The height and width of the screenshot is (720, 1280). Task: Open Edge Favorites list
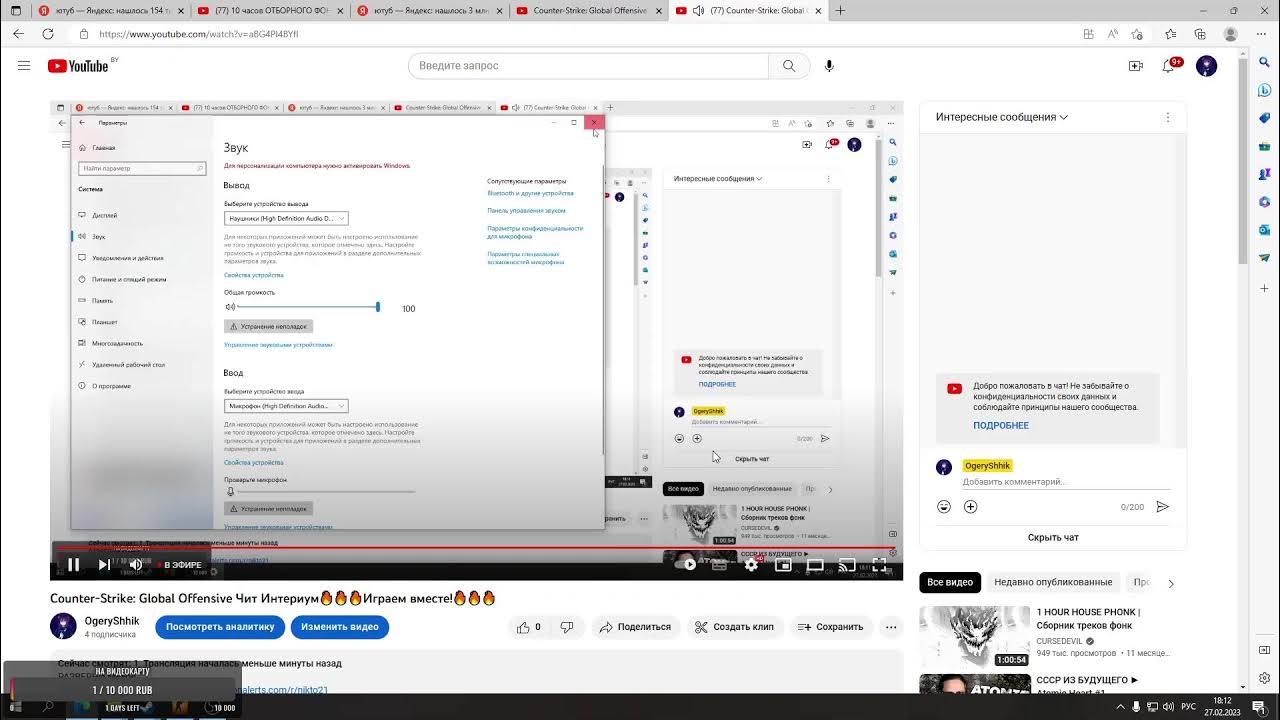[1171, 34]
